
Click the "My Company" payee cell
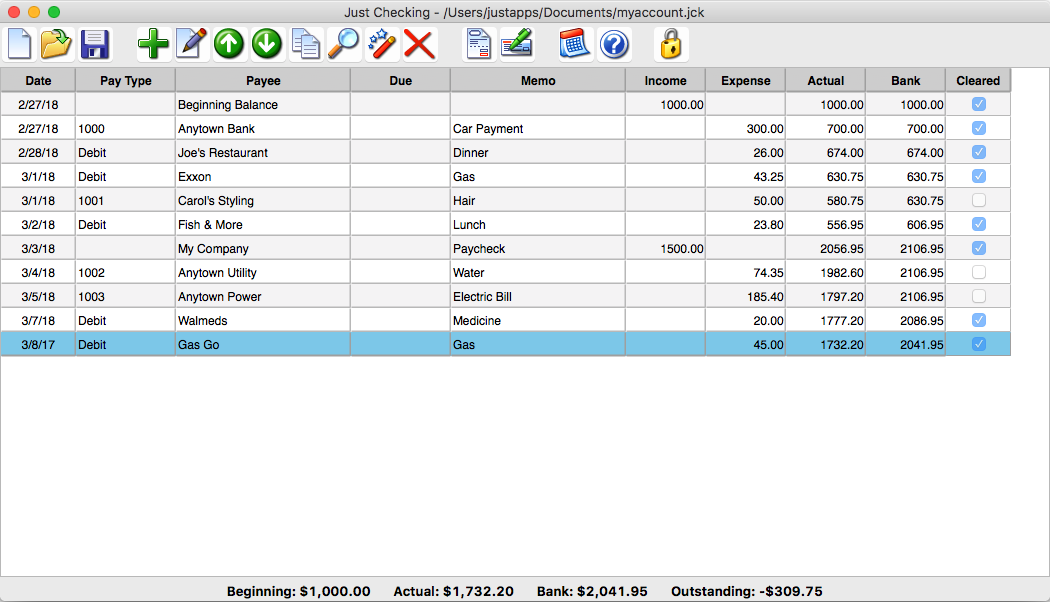tap(263, 248)
